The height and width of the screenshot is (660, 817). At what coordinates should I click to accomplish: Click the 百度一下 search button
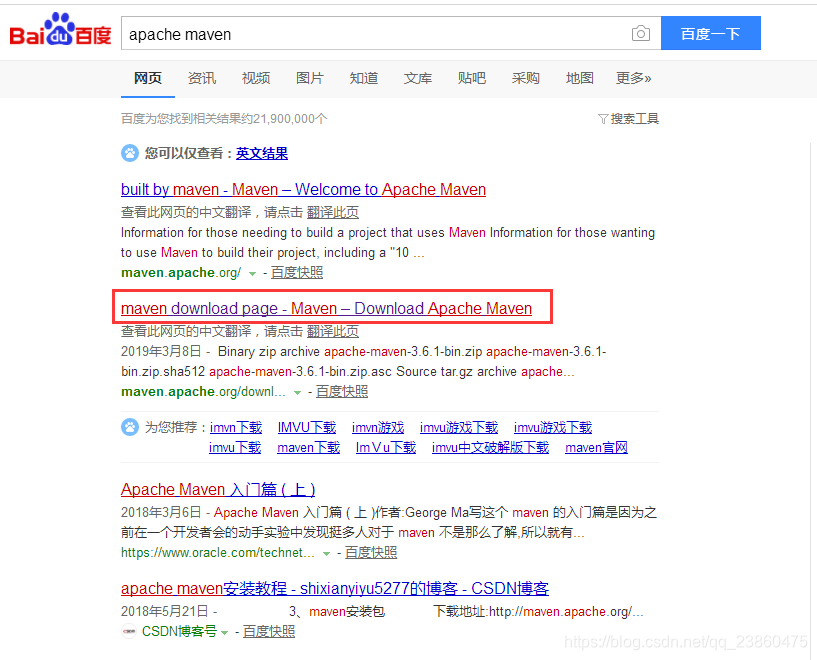click(x=710, y=33)
